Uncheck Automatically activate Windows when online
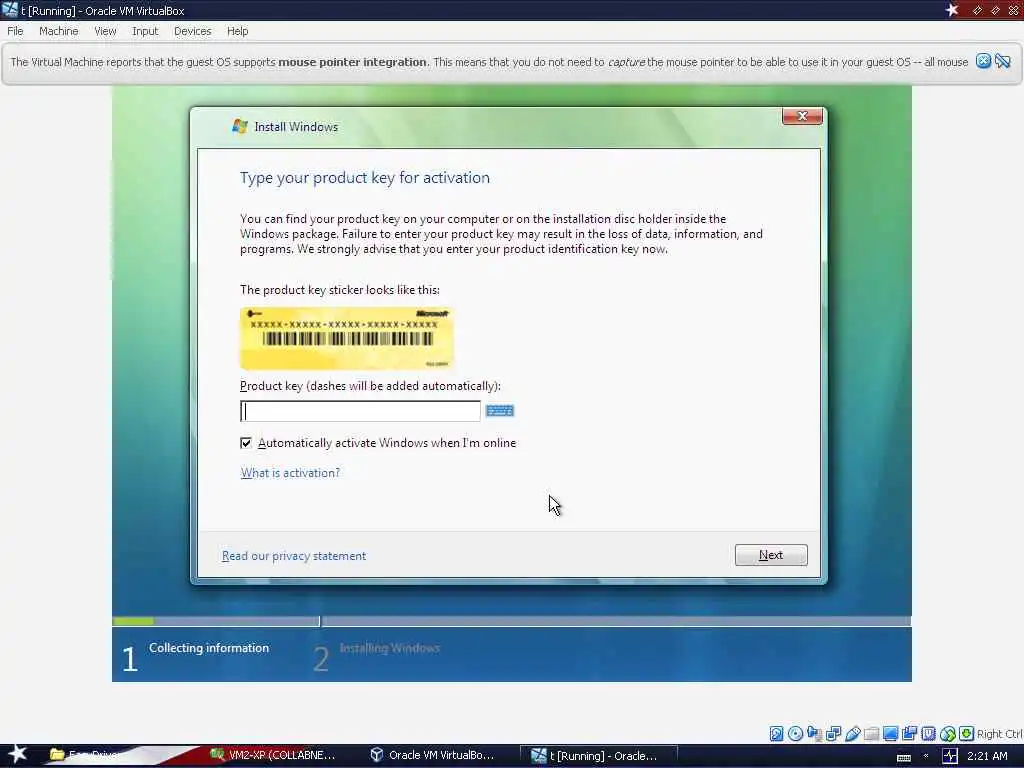Image resolution: width=1024 pixels, height=768 pixels. click(x=246, y=443)
